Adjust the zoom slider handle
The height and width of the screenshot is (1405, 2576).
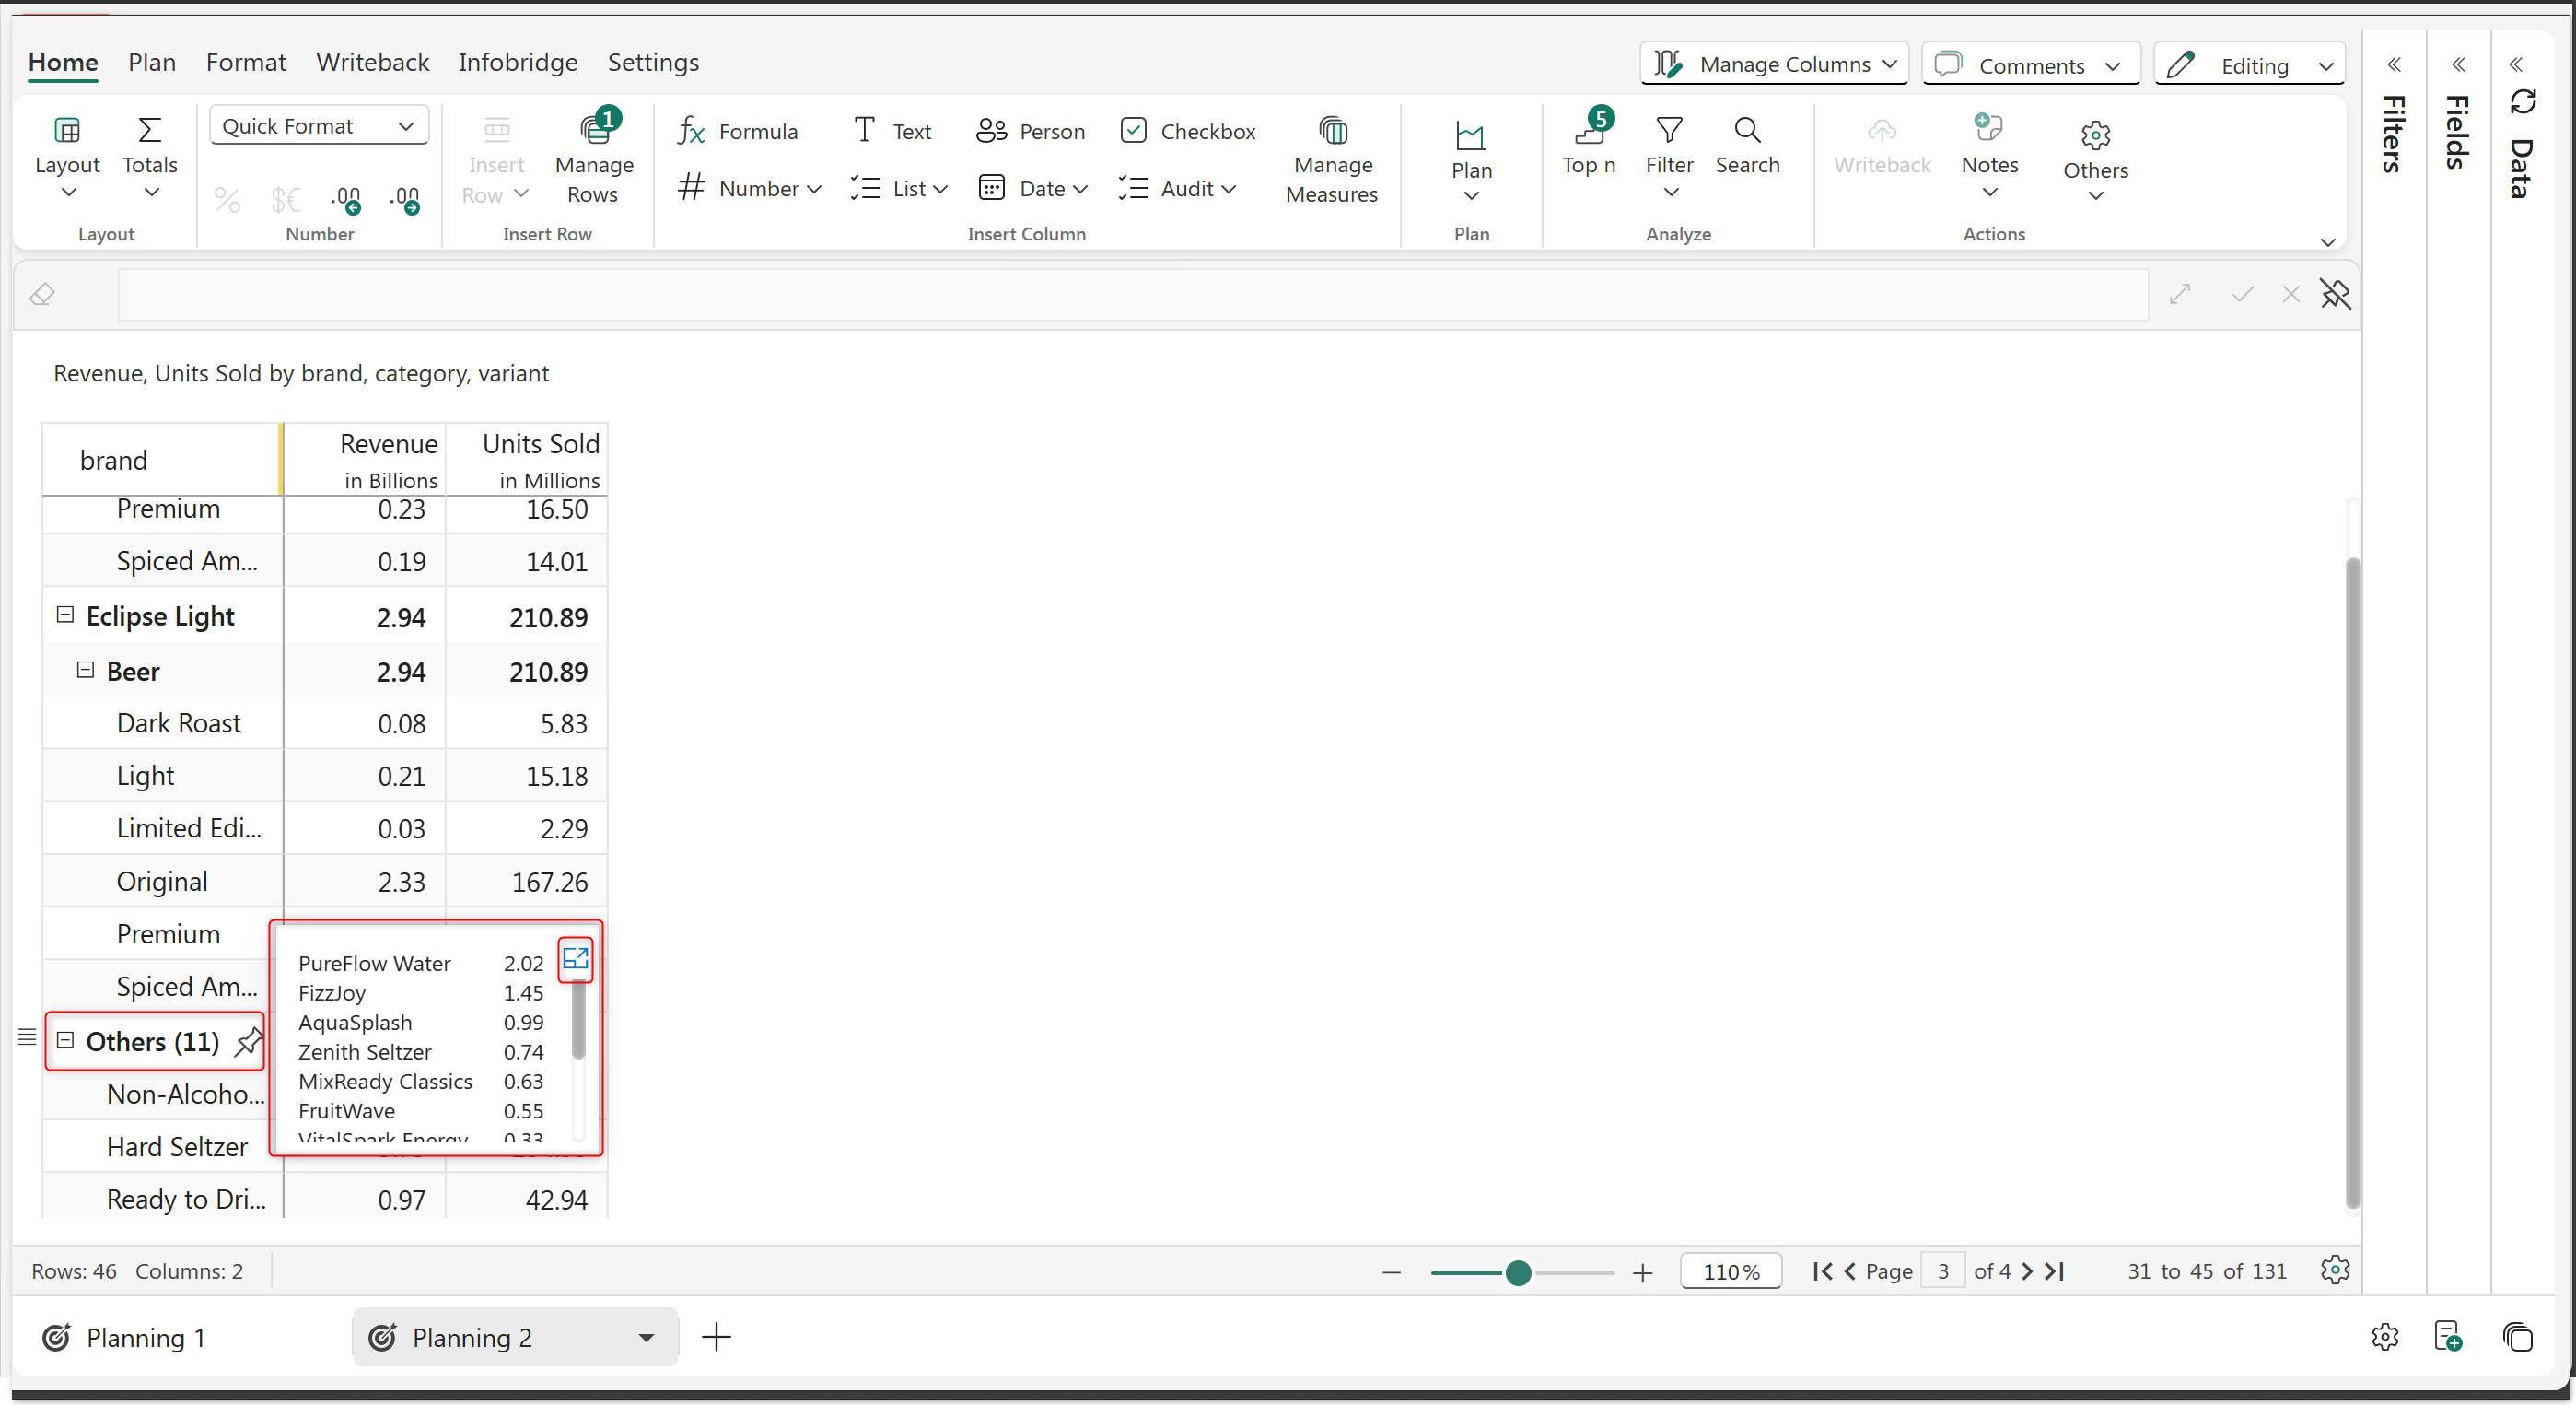click(x=1517, y=1272)
